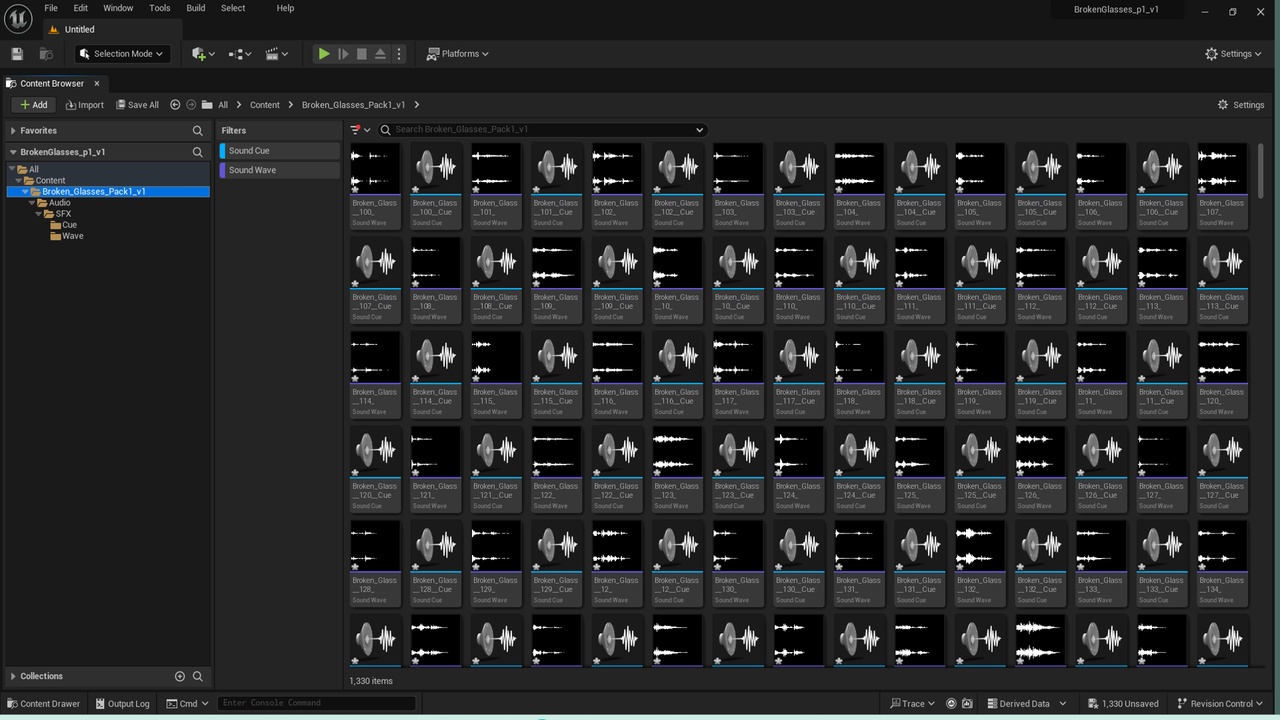Go forward in Content Browser history
1280x720 pixels.
(191, 105)
